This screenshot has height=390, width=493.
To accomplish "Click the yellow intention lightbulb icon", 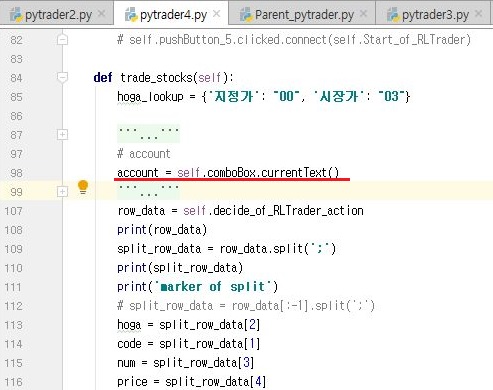I will pos(83,187).
